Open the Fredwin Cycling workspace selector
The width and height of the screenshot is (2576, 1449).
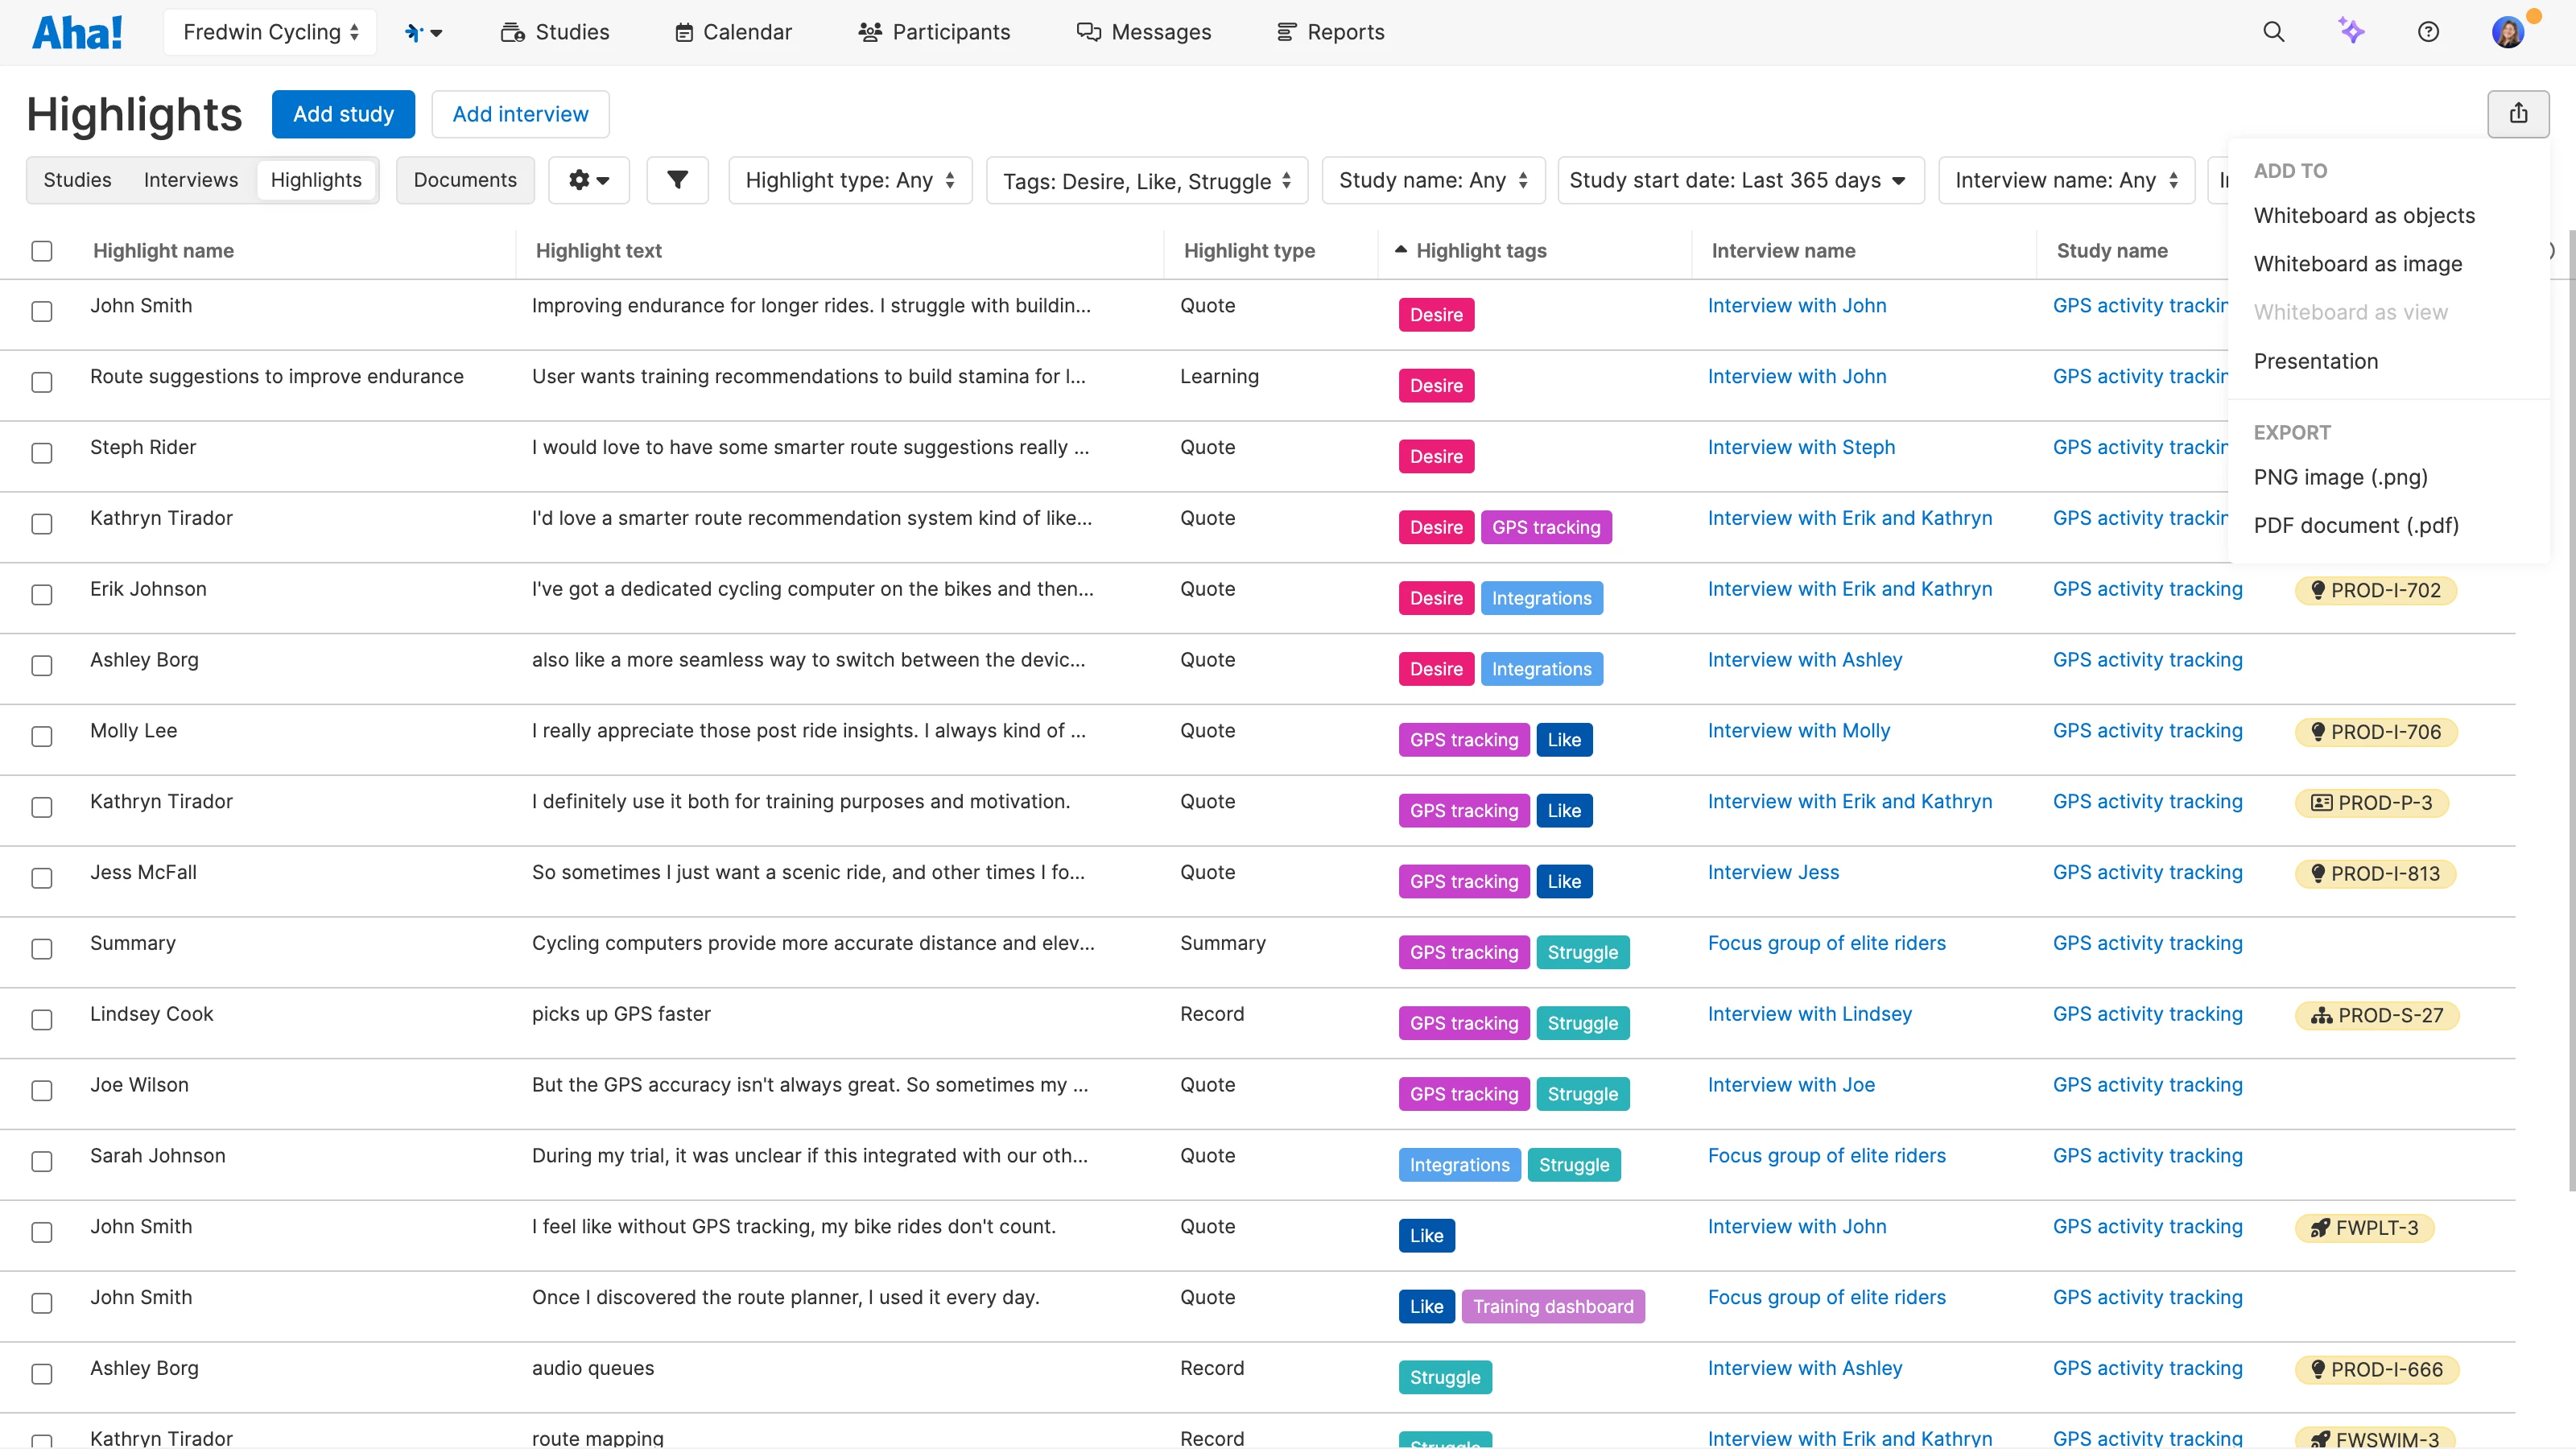269,31
